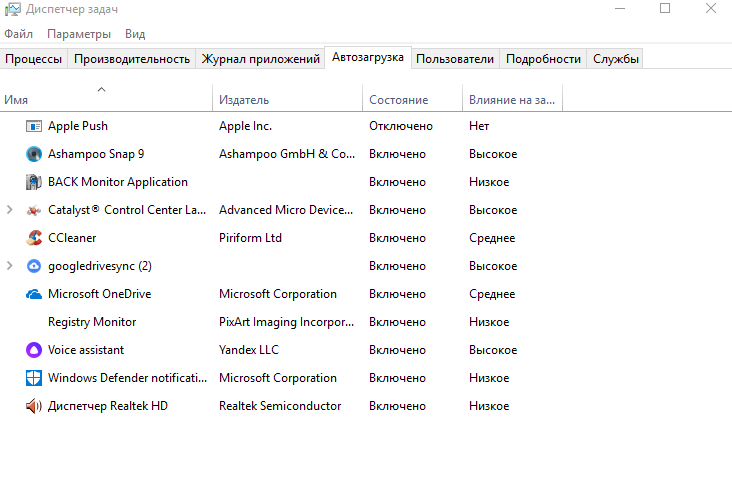This screenshot has width=732, height=481.
Task: Click Microsoft Corporation publisher for OneDrive
Action: coord(278,294)
